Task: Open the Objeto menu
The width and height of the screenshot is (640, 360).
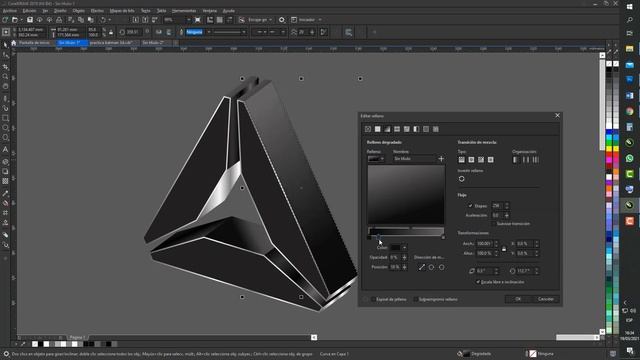Action: pos(78,11)
